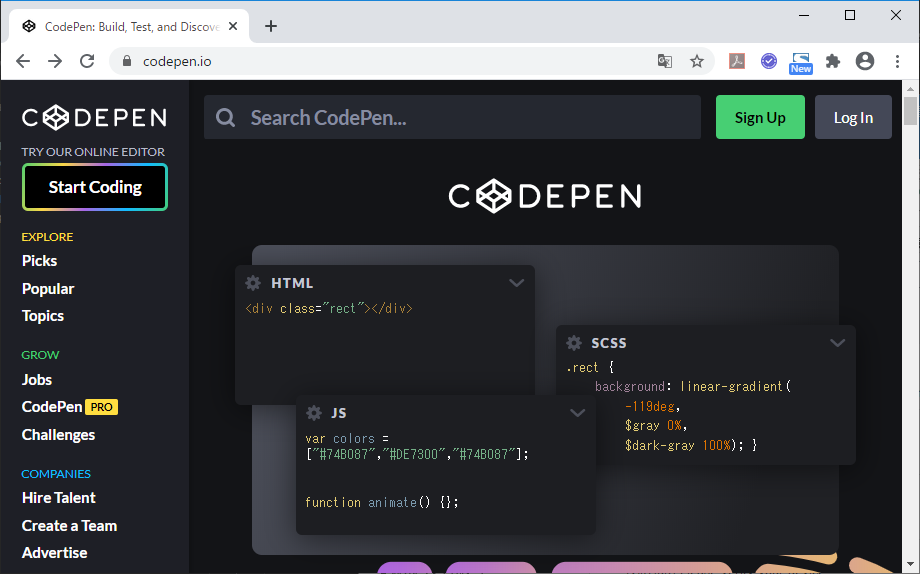Open Challenges in the sidebar
Image resolution: width=920 pixels, height=574 pixels.
58,435
